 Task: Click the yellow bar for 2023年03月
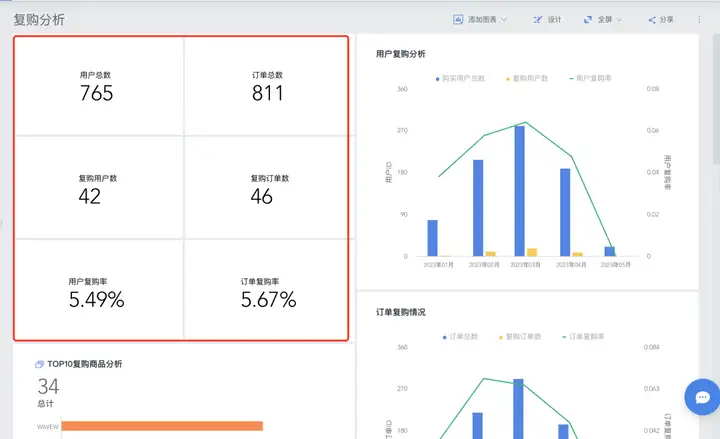532,252
